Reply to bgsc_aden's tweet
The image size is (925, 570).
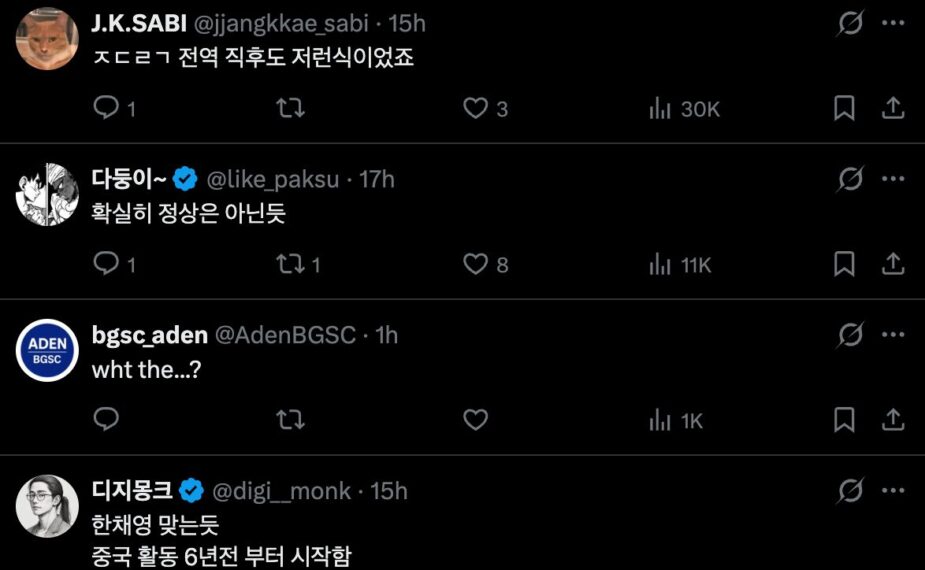[x=106, y=420]
